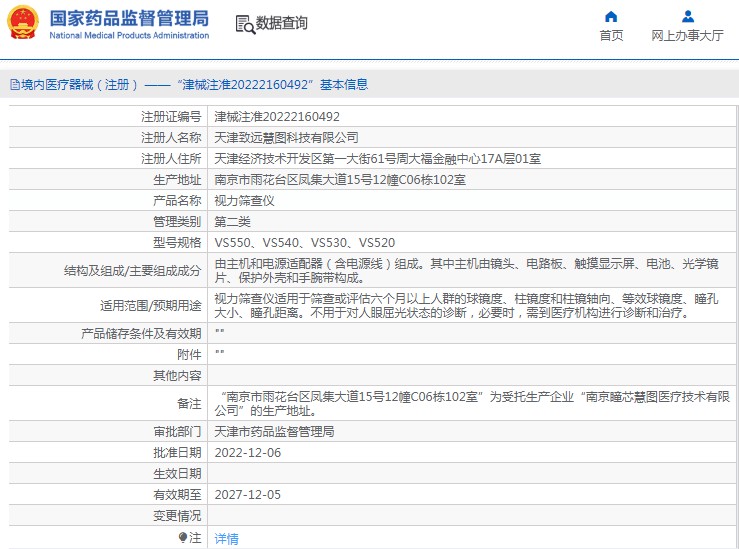
Task: Click the 型号规格 field label
Action: [177, 243]
